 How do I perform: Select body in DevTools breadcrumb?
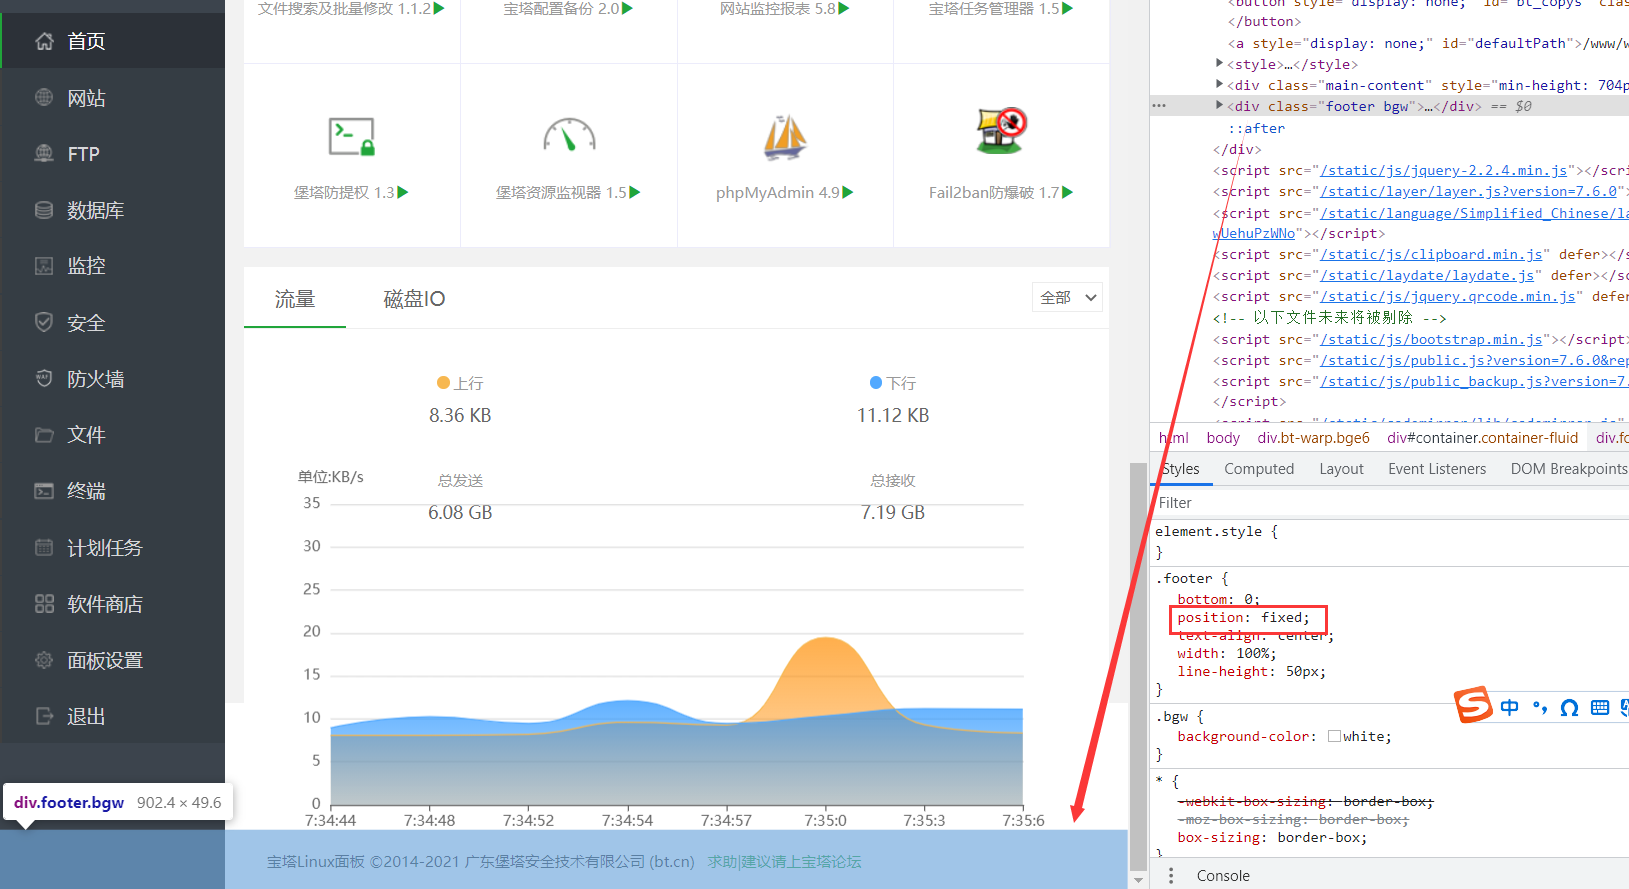coord(1223,438)
